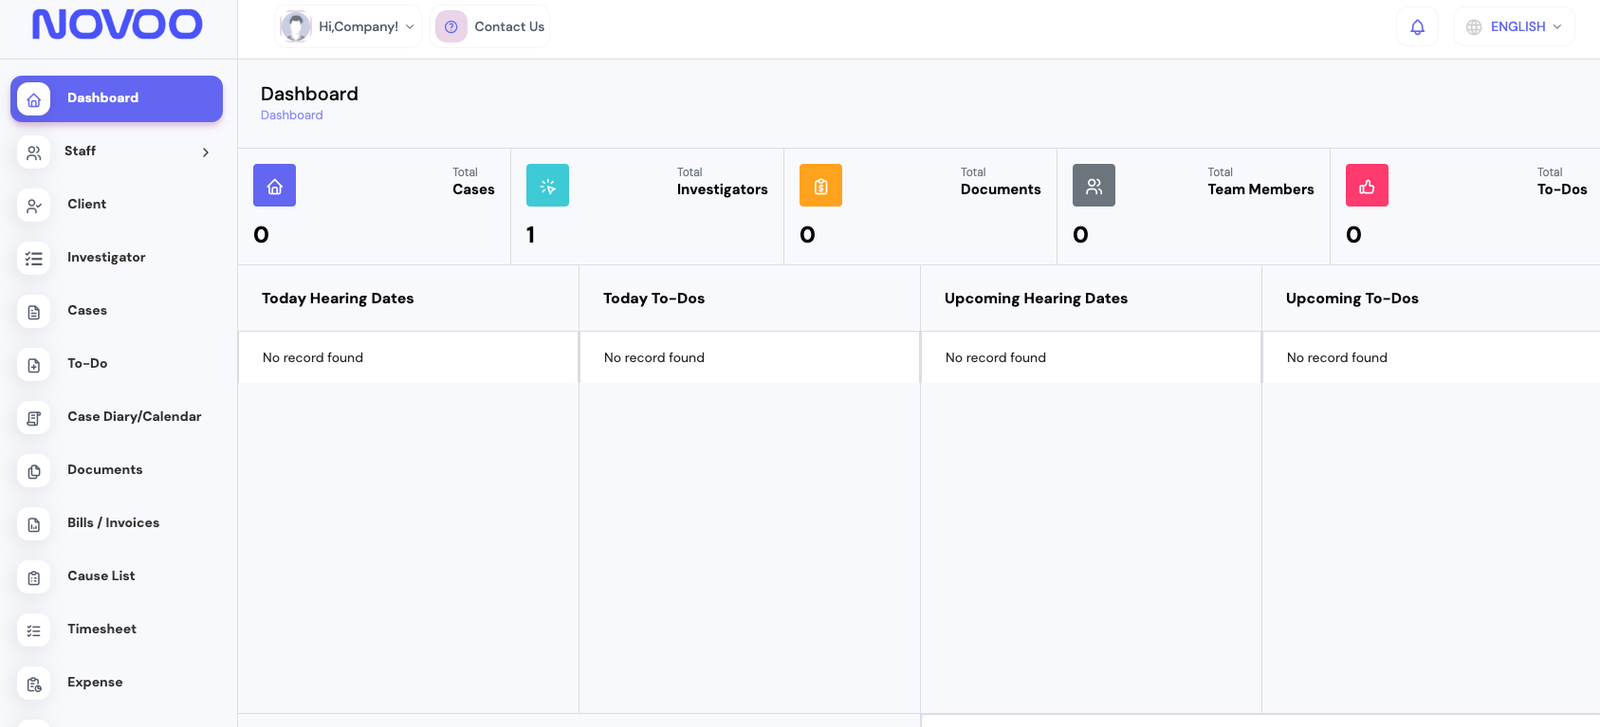Go to Case Diary/Calendar page
The height and width of the screenshot is (727, 1600).
134,417
